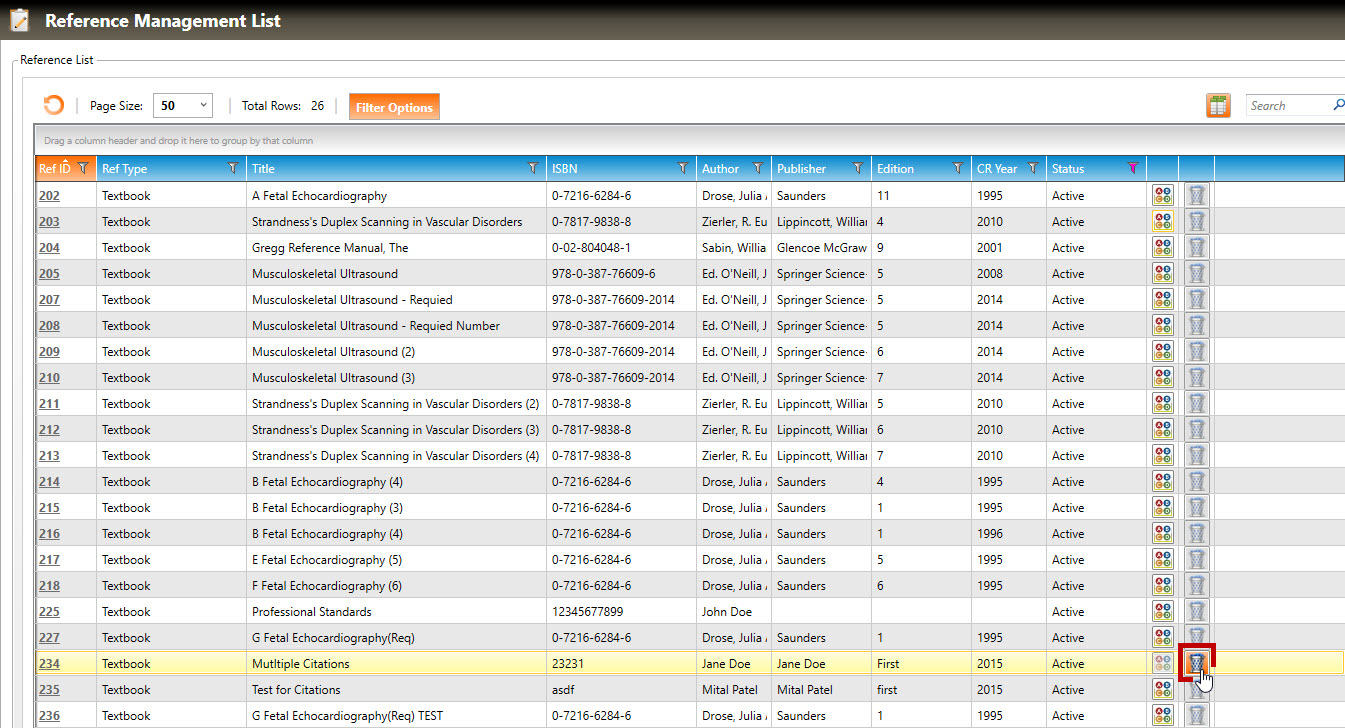Click the search magnifier icon

tap(1338, 105)
